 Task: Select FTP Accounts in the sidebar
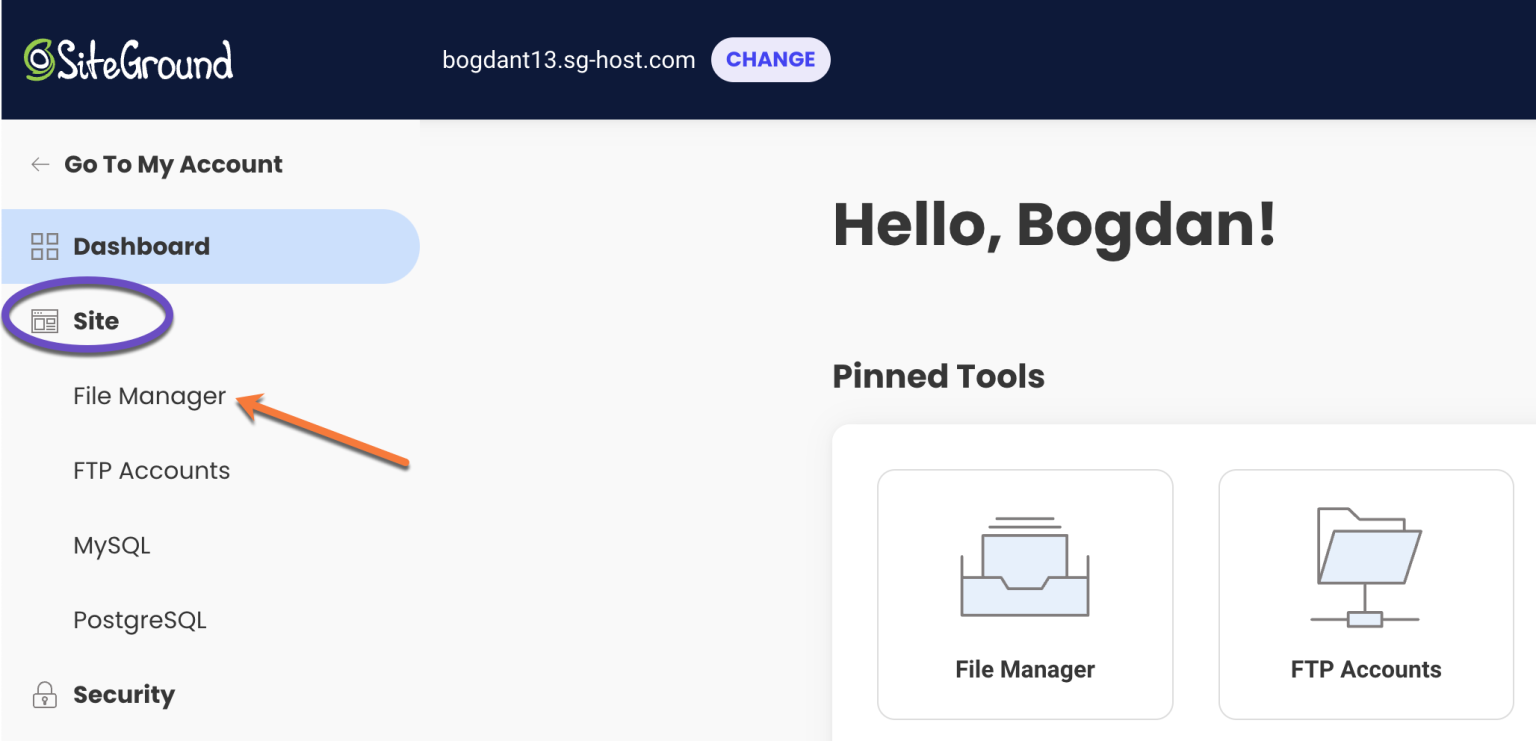coord(151,470)
